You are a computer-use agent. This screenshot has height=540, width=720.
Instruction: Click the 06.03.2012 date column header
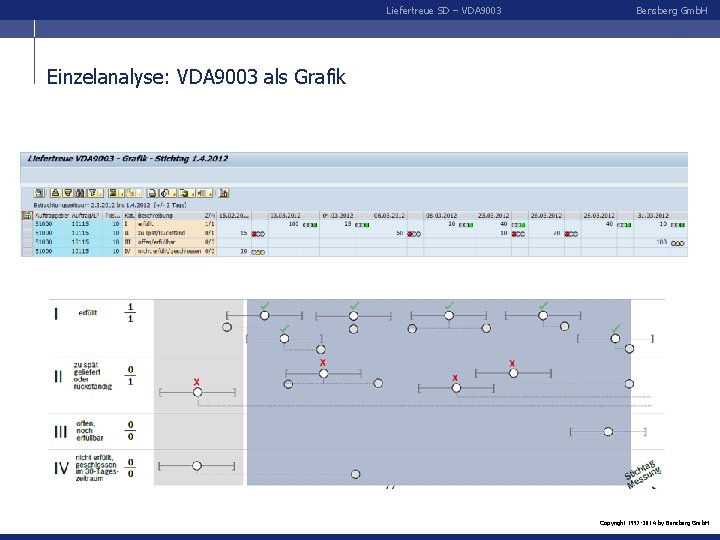(x=389, y=215)
